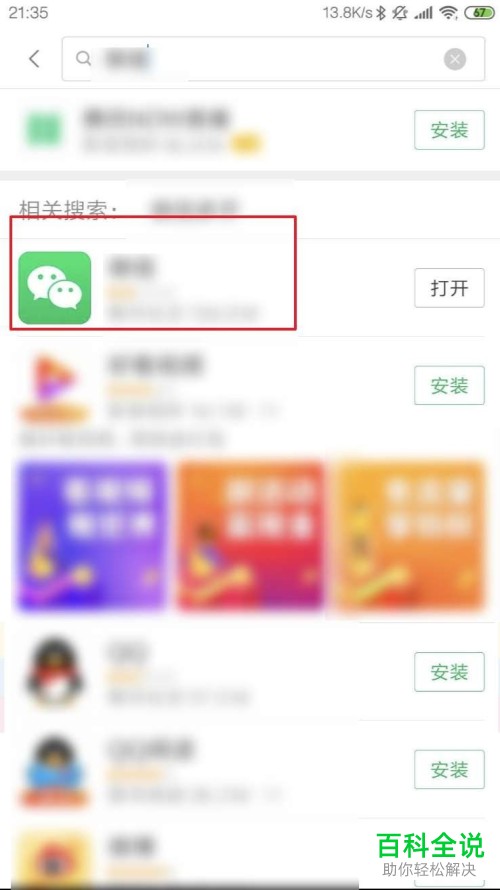Install the QQ penguin app
Screen dimensions: 500x890
pyautogui.click(x=449, y=672)
